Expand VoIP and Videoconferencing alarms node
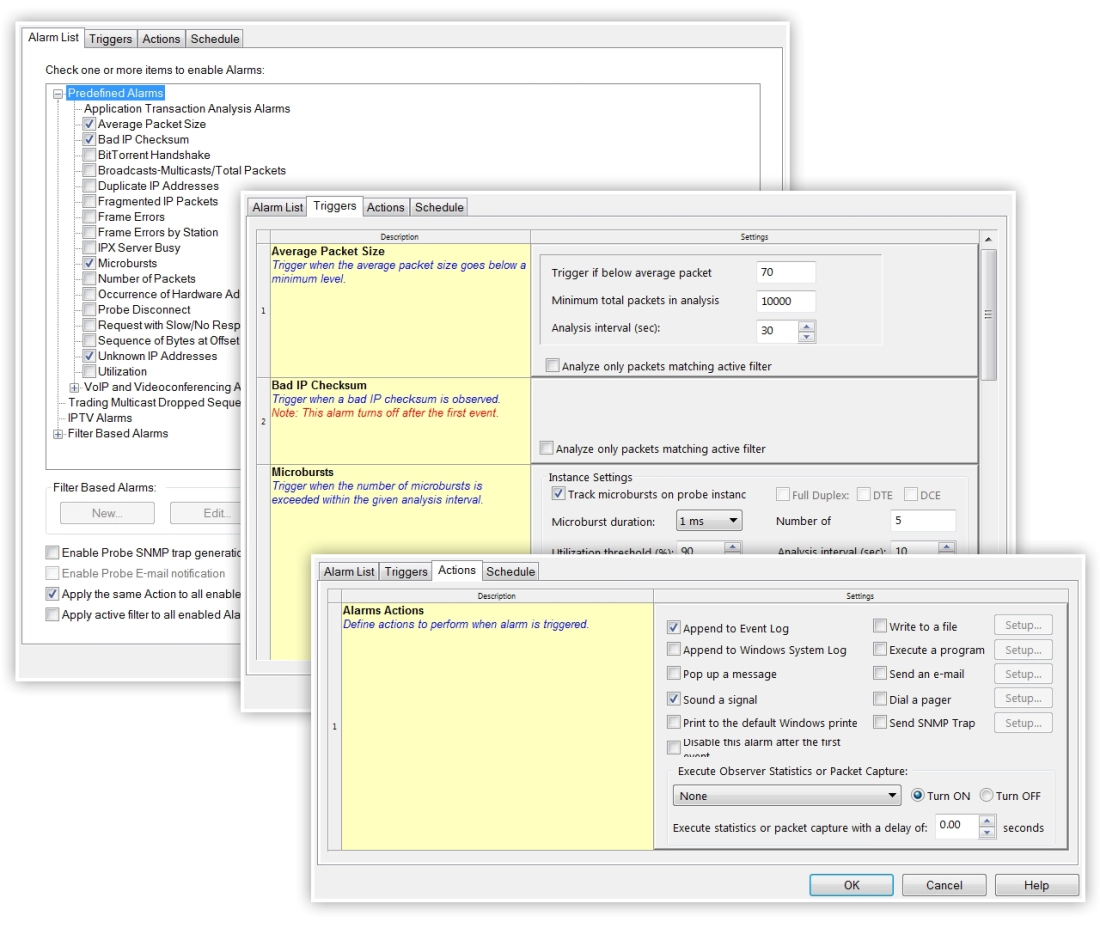 (x=74, y=387)
